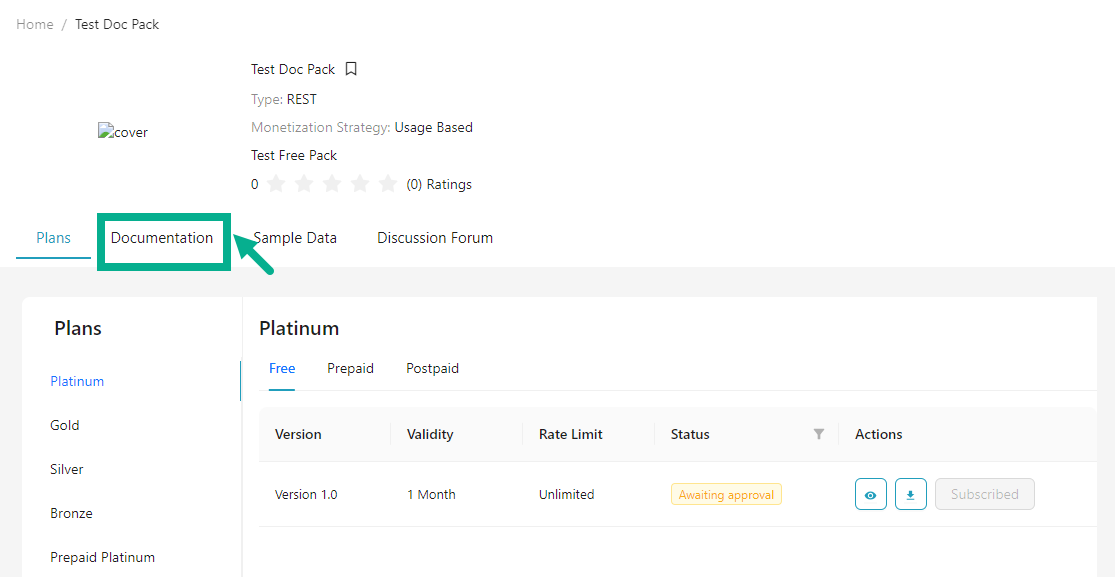
Task: Open the Discussion Forum tab
Action: (x=434, y=238)
